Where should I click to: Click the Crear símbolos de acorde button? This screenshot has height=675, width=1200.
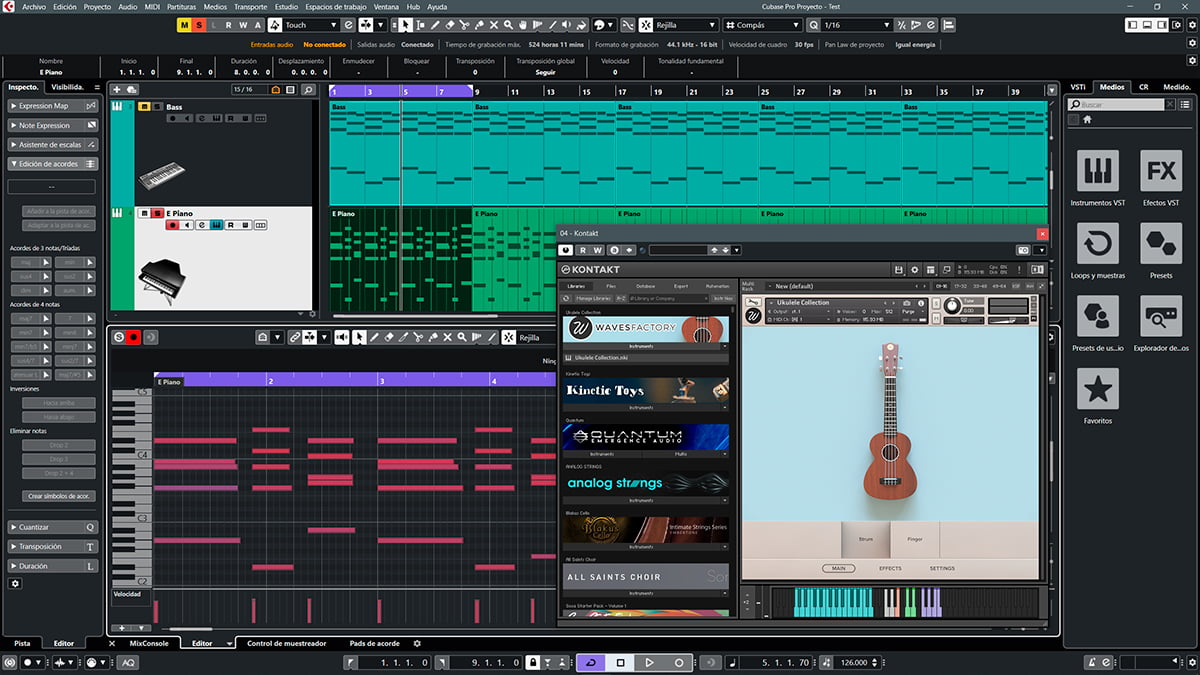click(59, 496)
